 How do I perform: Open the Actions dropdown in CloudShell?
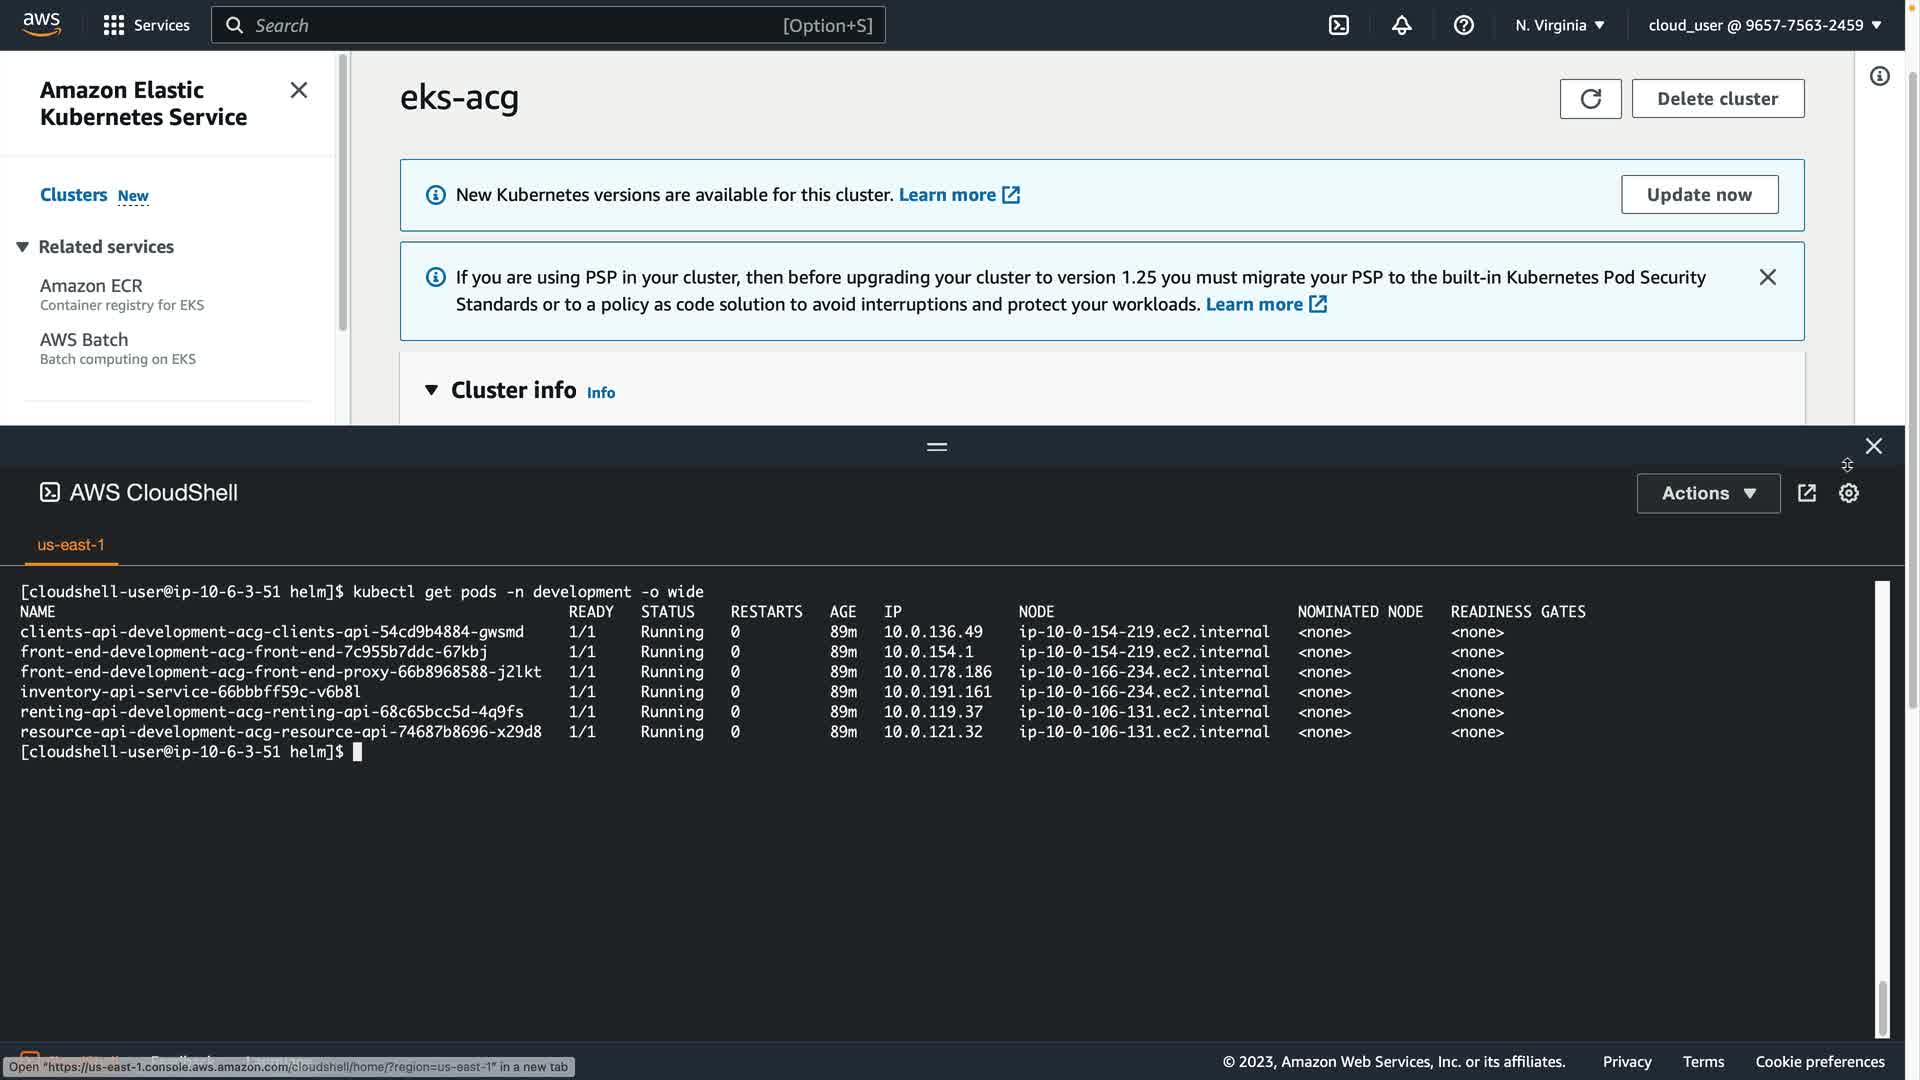(1707, 493)
